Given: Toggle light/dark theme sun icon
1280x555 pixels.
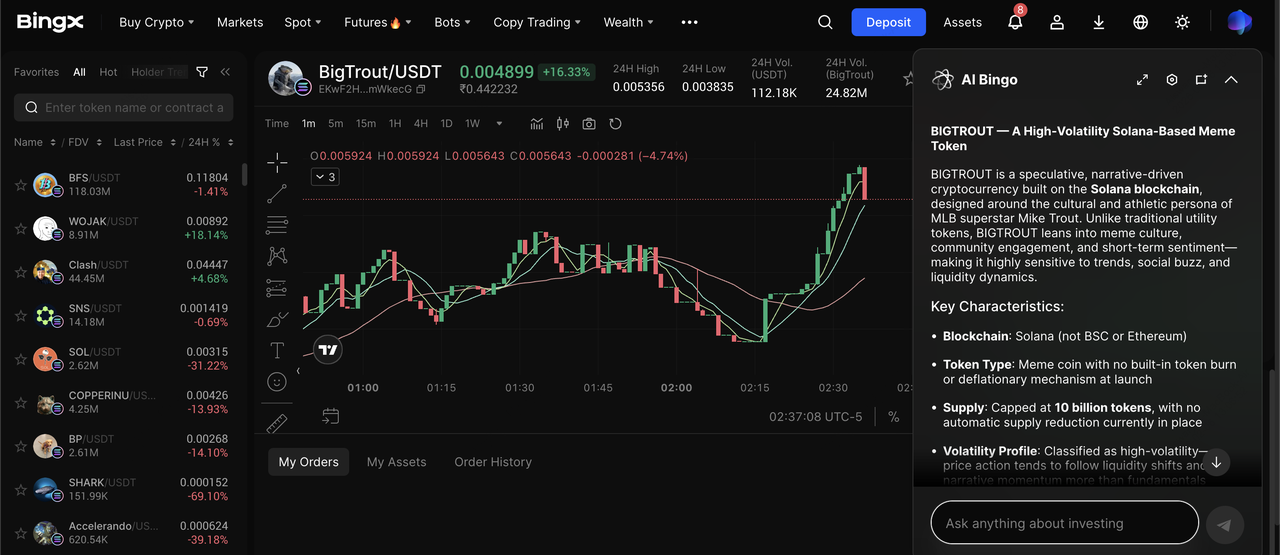Looking at the screenshot, I should [1182, 22].
